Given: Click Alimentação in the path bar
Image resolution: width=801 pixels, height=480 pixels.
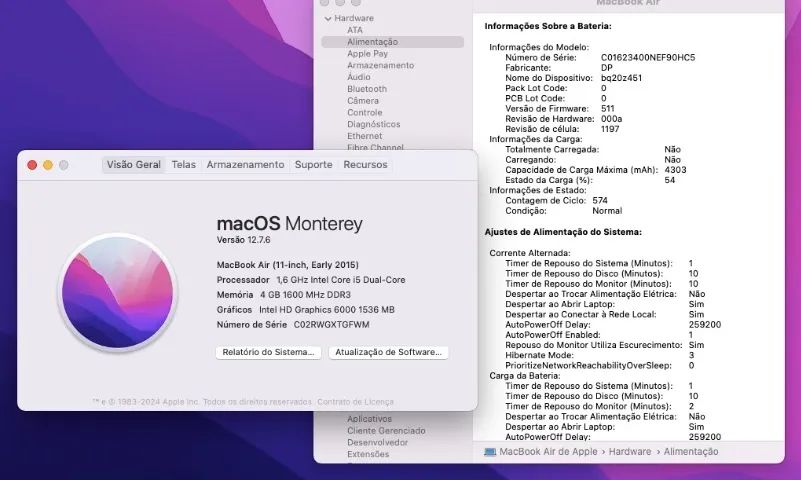Looking at the screenshot, I should point(691,451).
